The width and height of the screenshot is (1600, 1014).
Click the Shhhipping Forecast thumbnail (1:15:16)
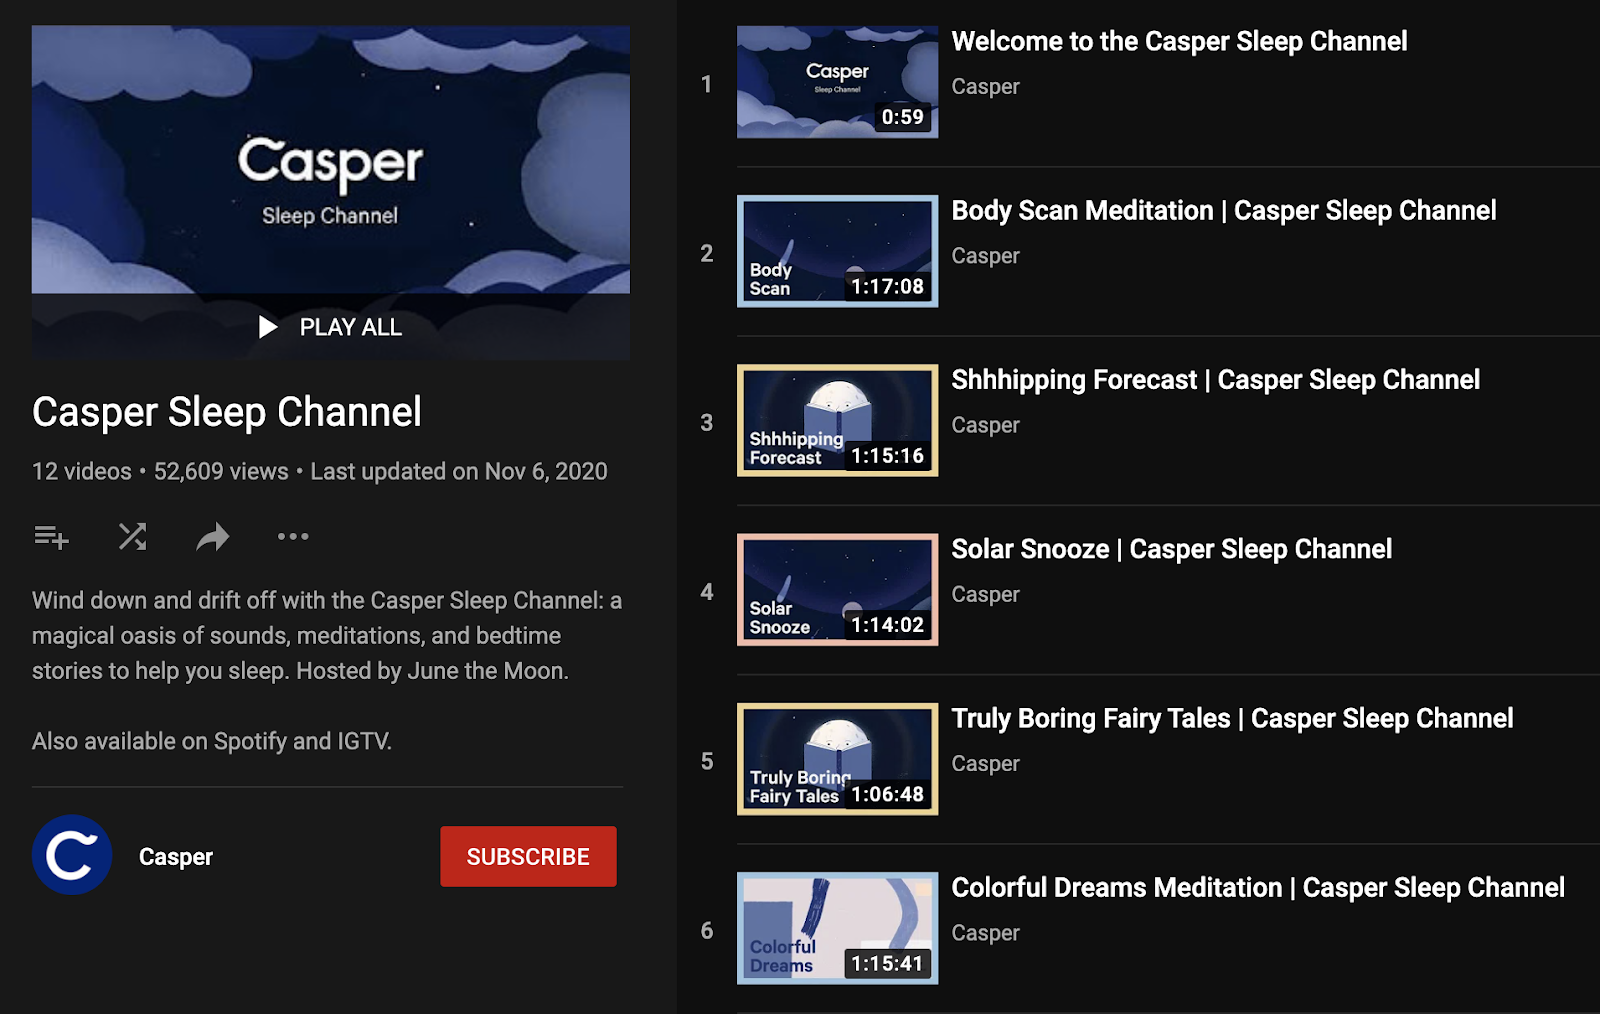point(837,420)
